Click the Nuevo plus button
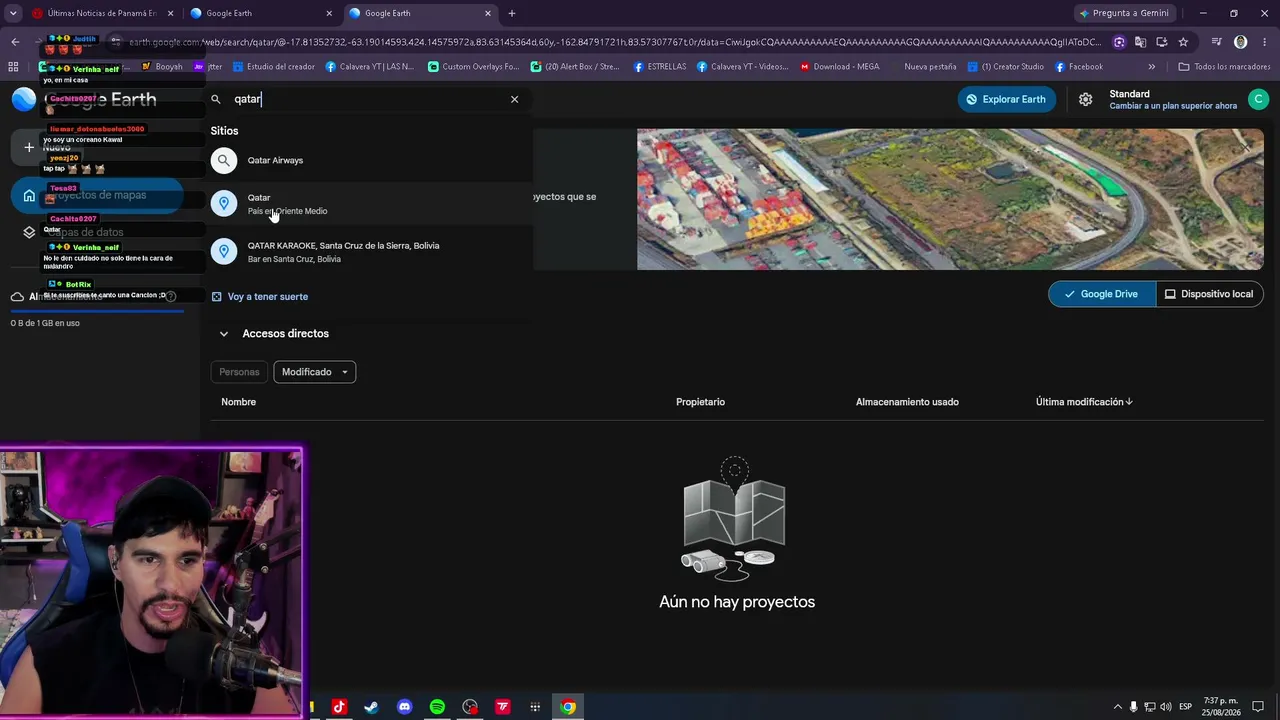The image size is (1280, 720). tap(29, 147)
